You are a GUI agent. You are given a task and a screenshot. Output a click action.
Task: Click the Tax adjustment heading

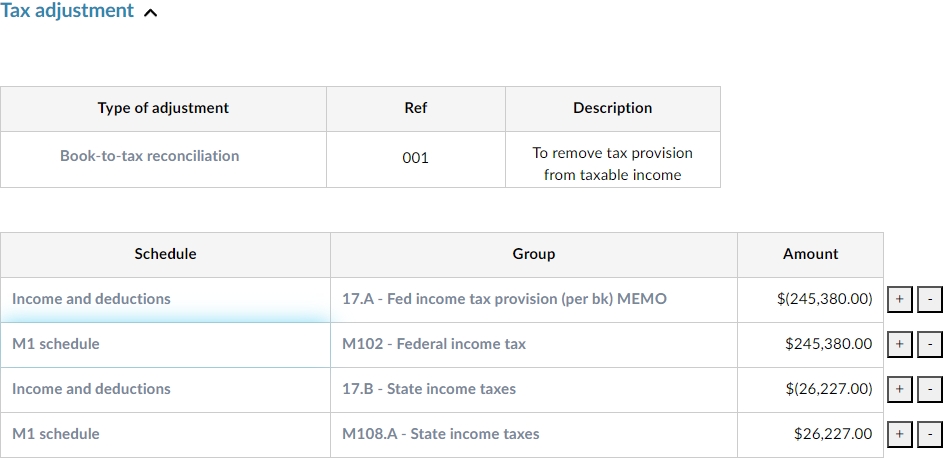click(67, 11)
